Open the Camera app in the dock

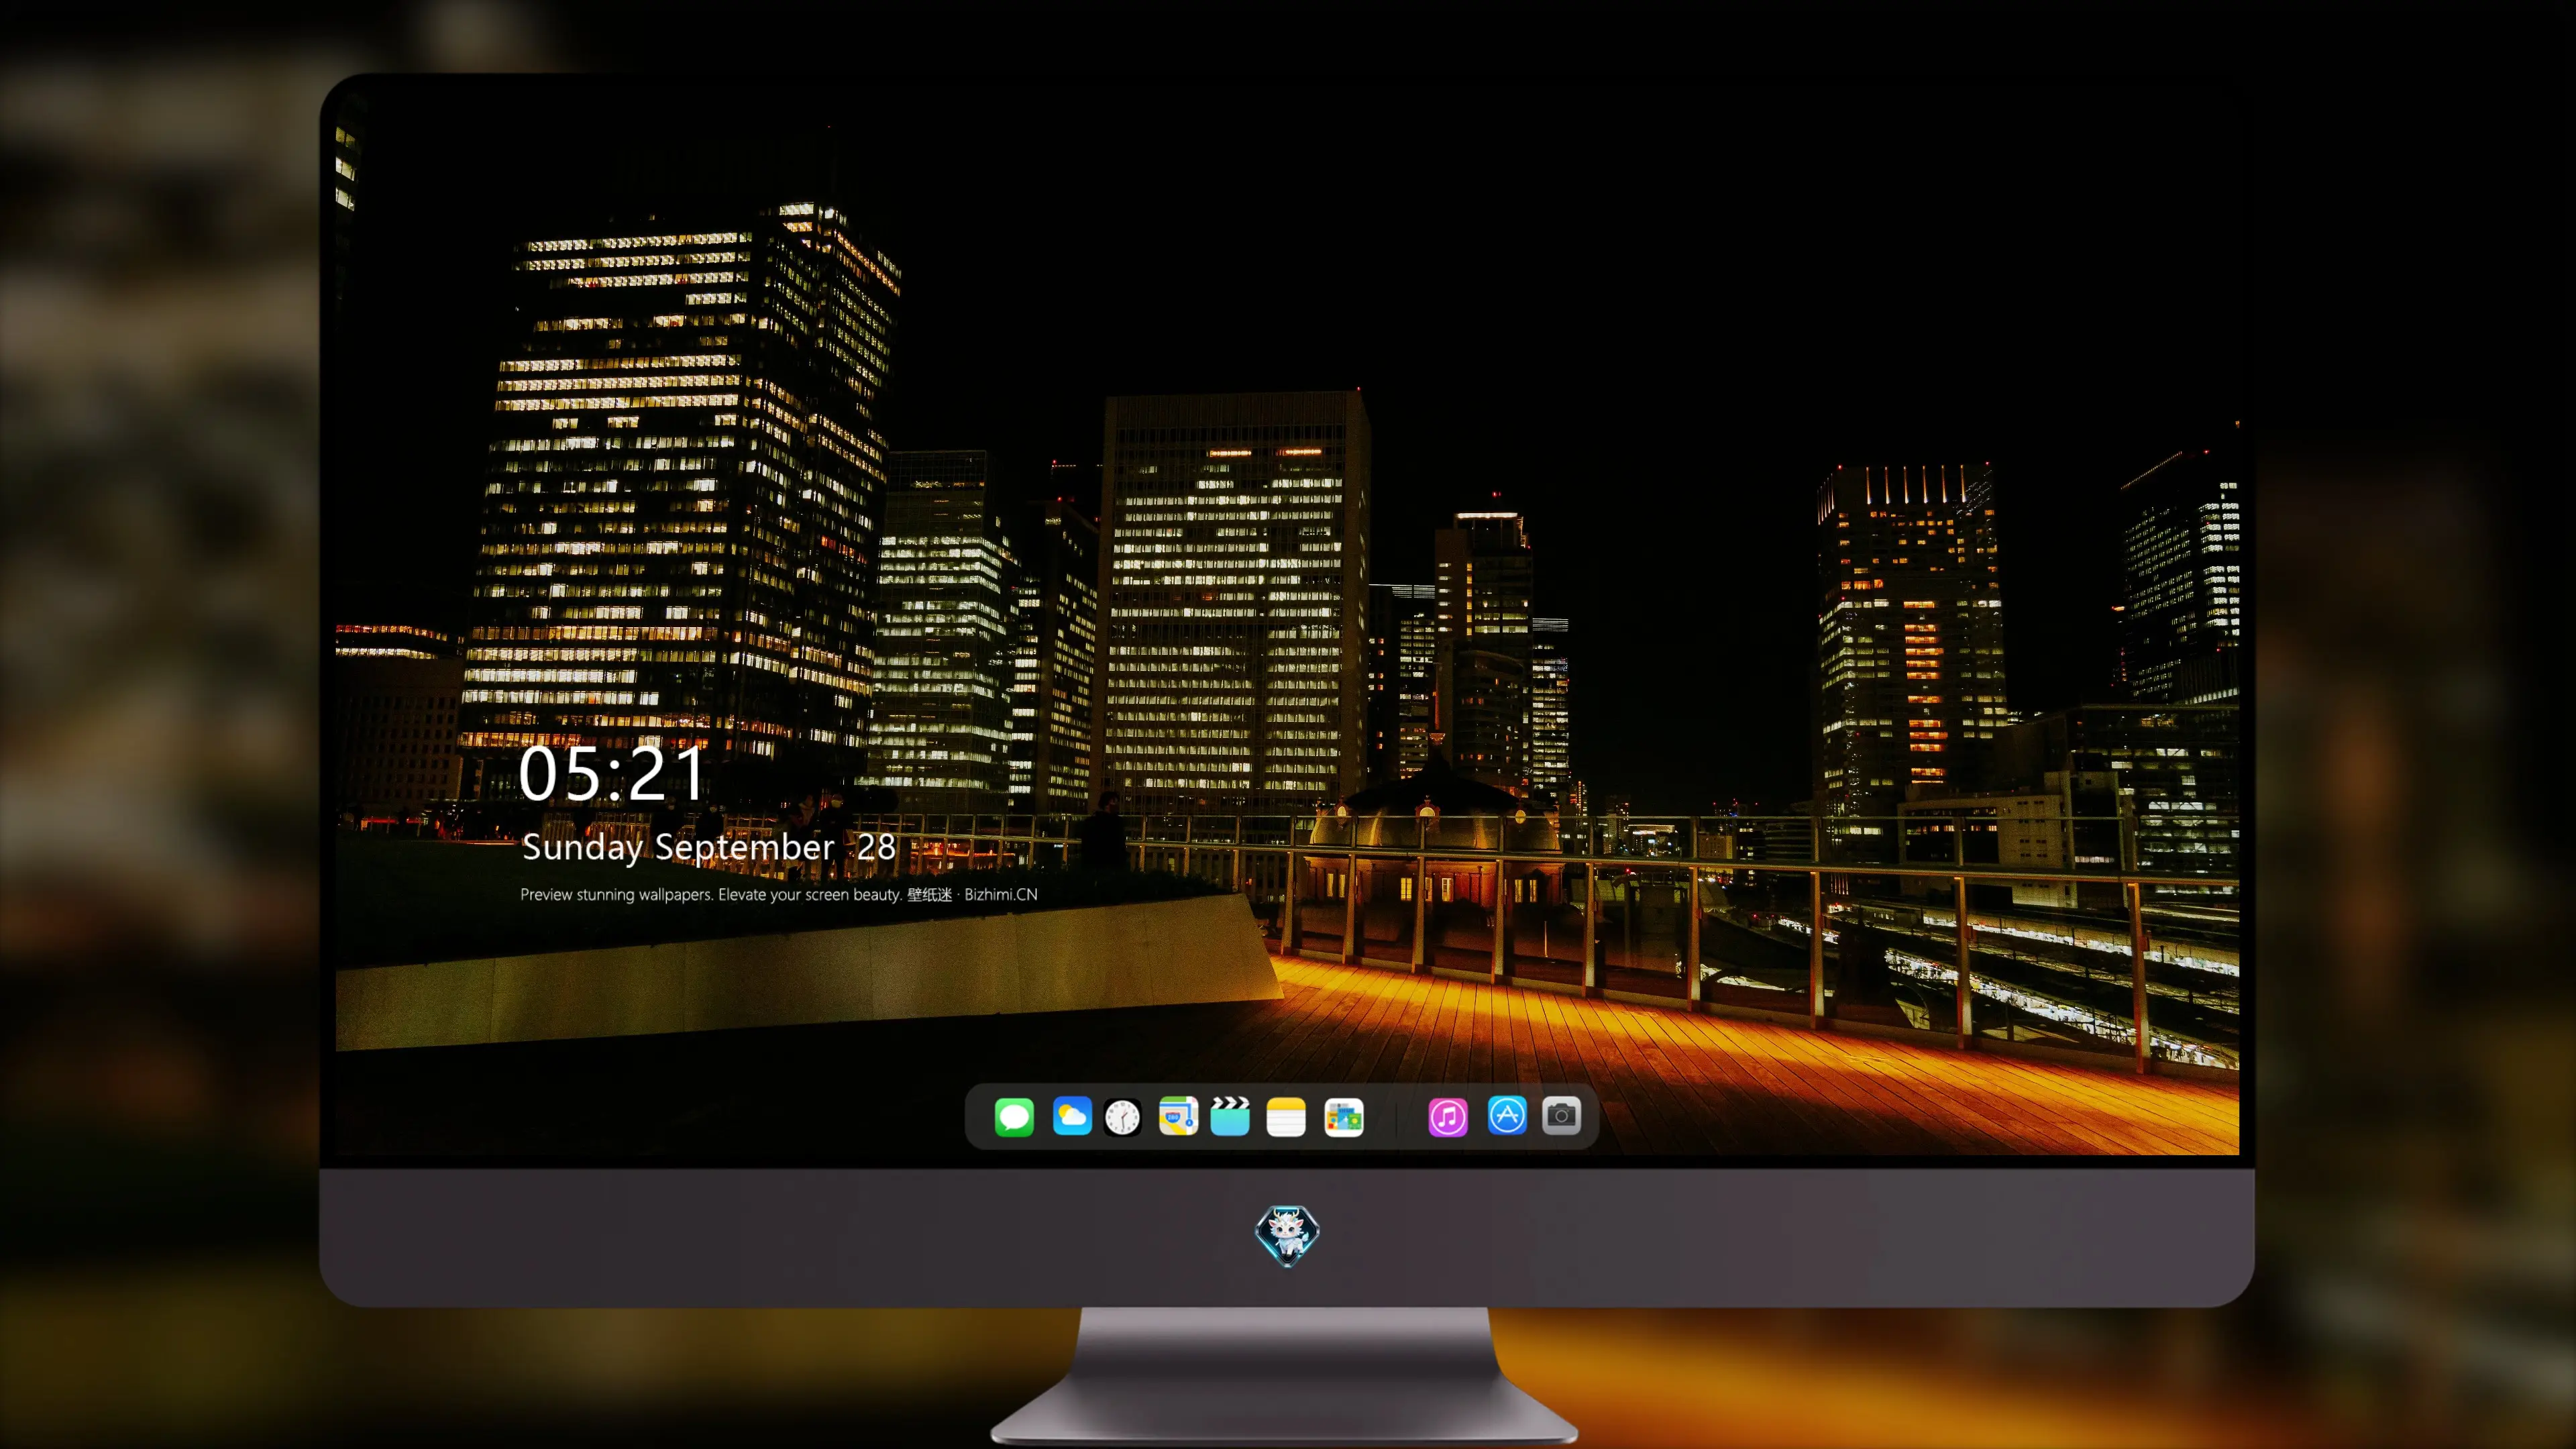coord(1562,1116)
